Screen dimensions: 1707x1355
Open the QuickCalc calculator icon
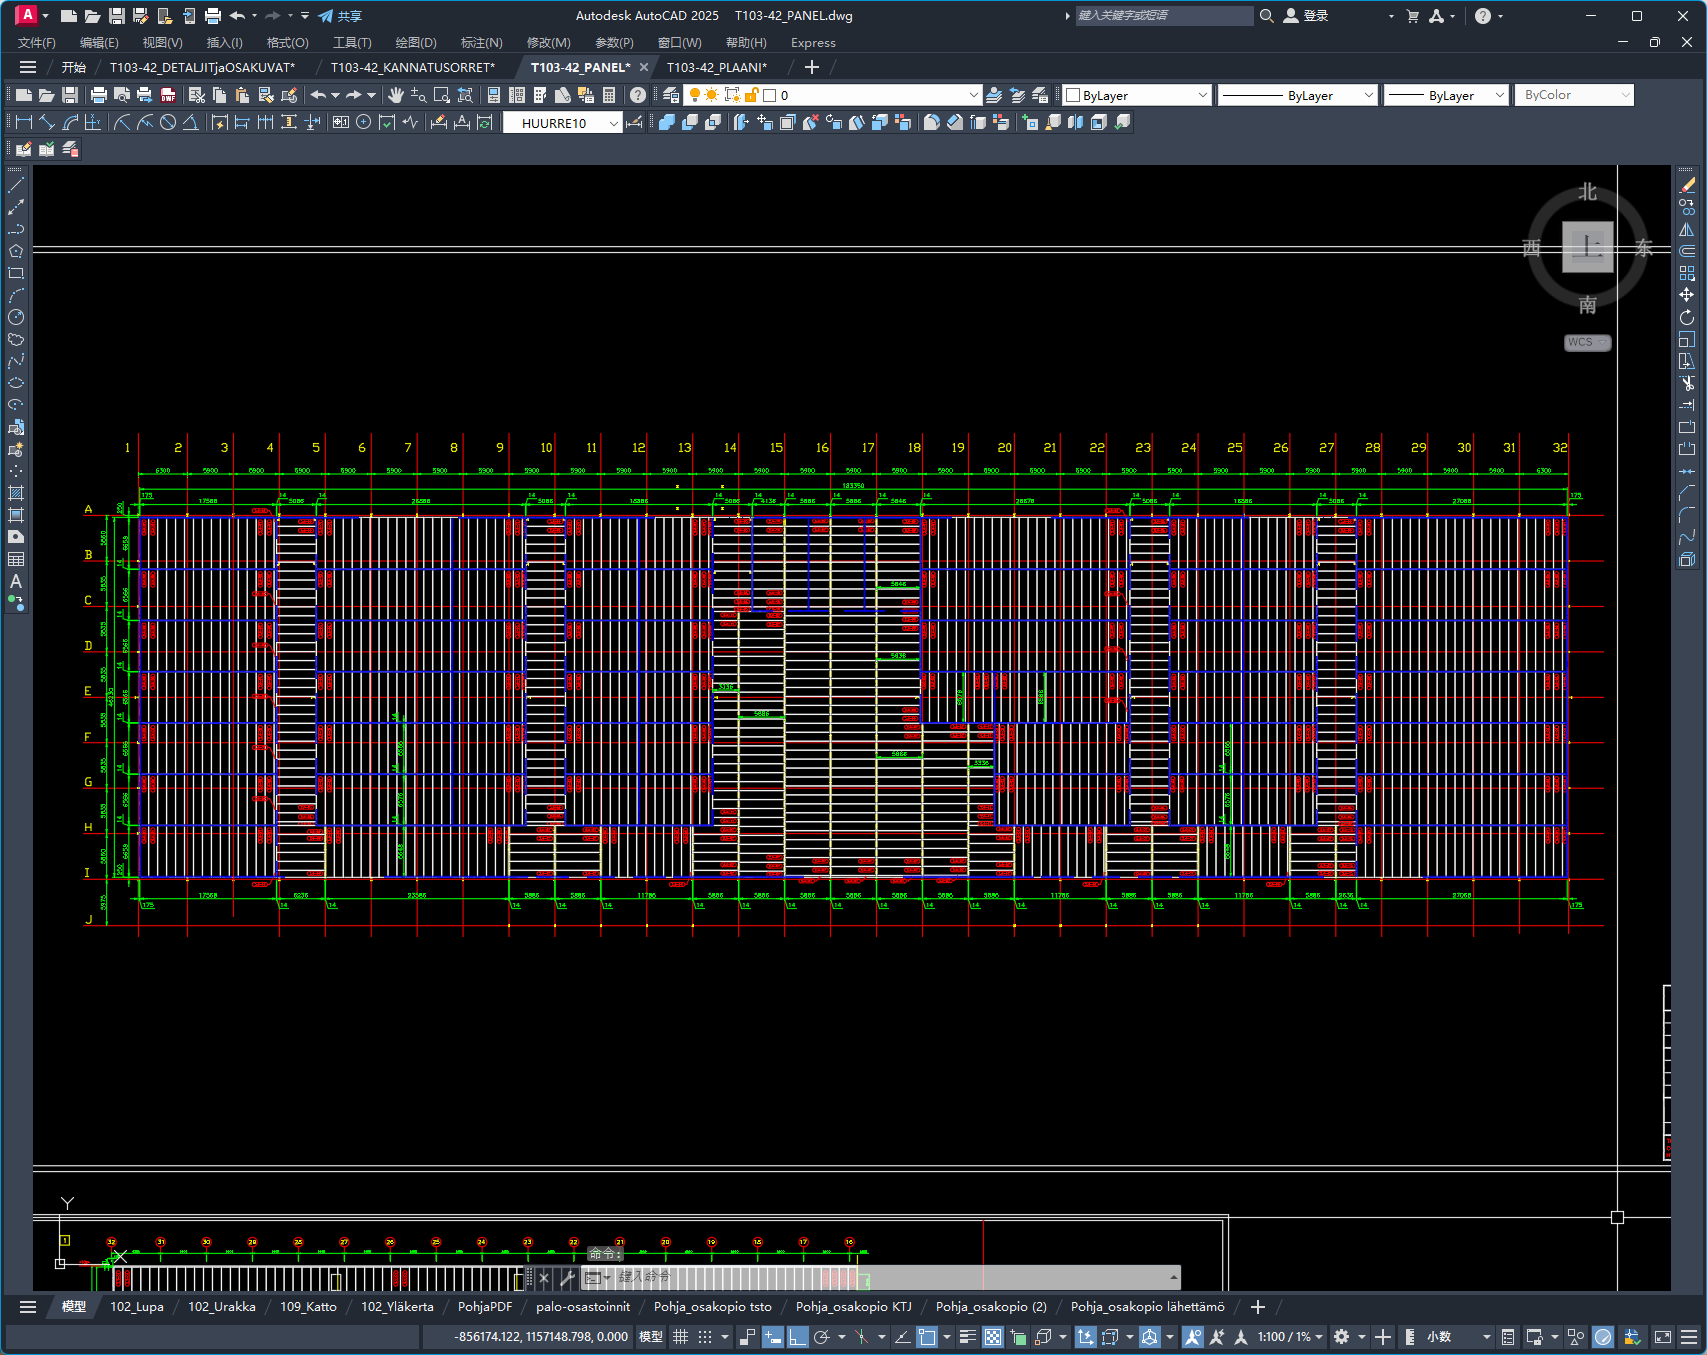click(x=609, y=95)
